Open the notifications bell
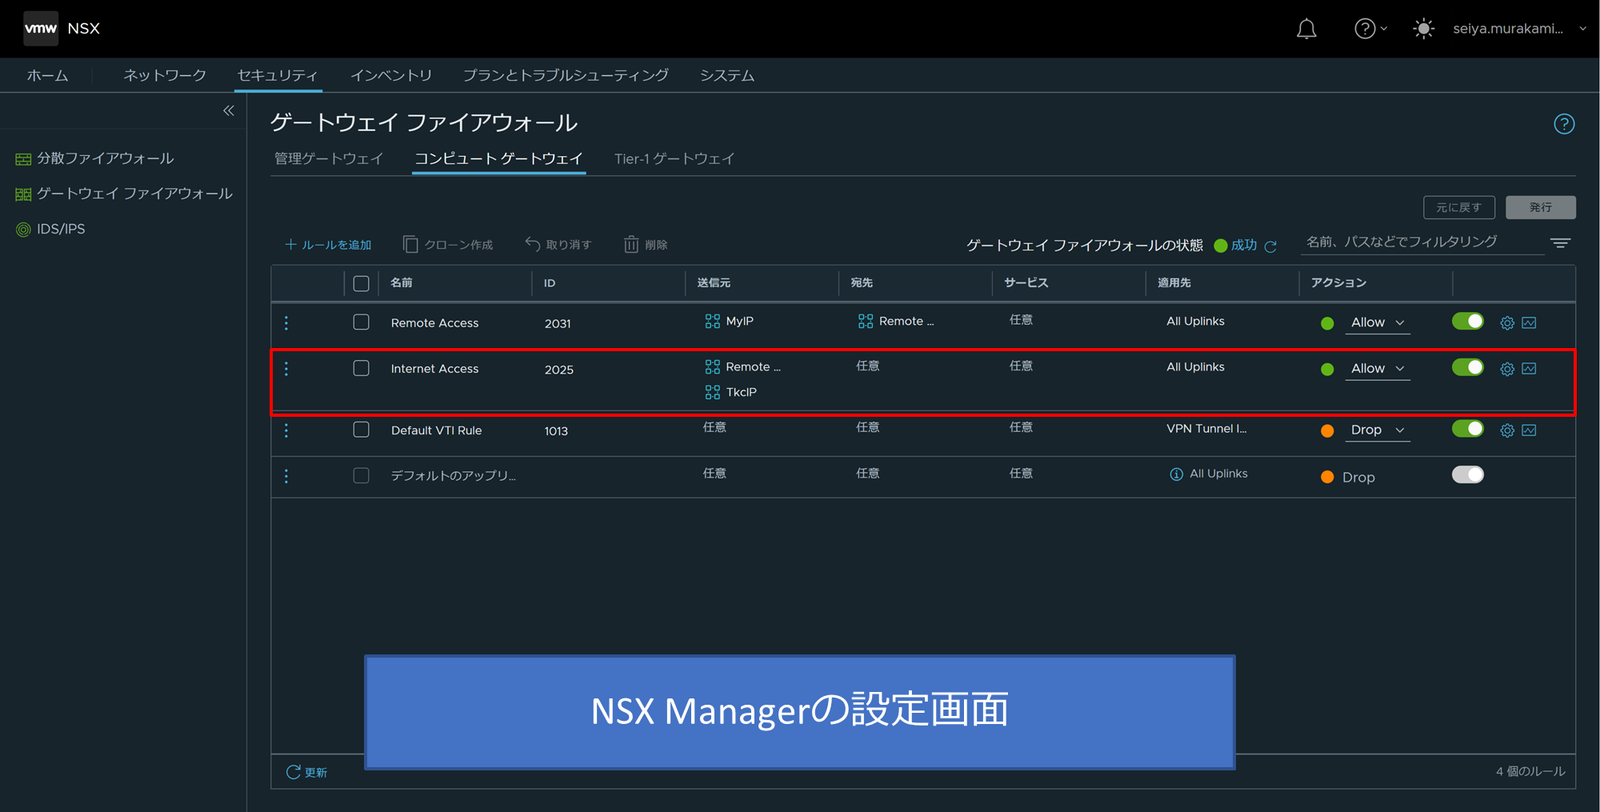1600x812 pixels. [x=1306, y=29]
